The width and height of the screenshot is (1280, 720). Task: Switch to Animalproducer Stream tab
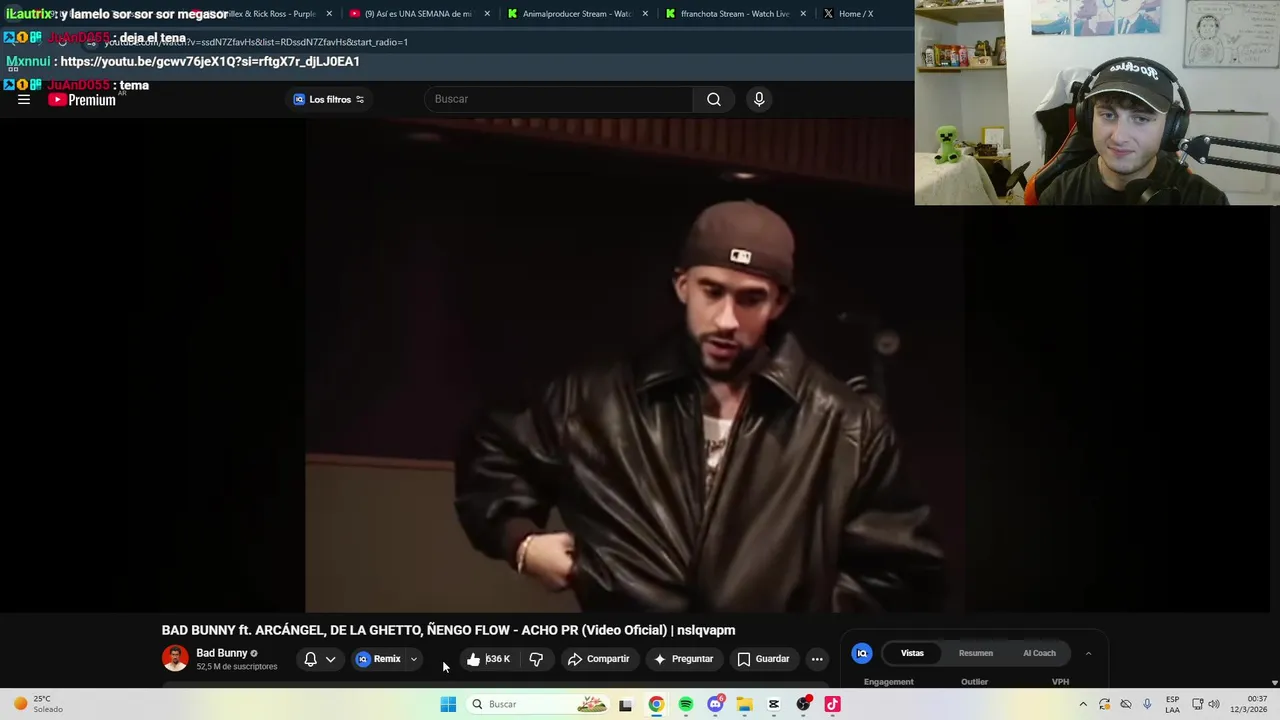[576, 14]
